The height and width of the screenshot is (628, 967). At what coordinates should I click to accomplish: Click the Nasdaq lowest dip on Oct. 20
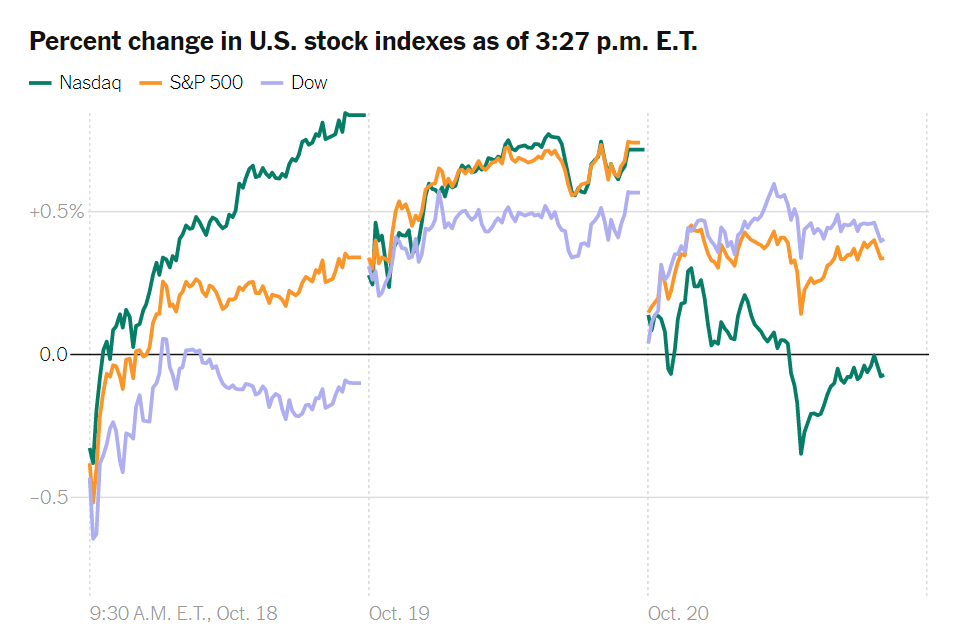coord(801,454)
